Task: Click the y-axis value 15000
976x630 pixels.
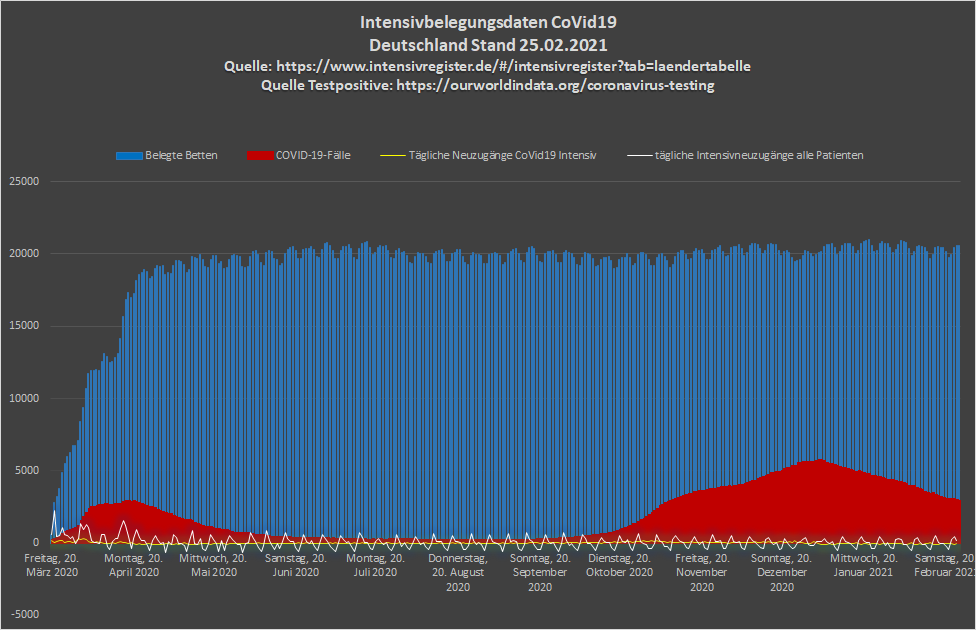Action: (24, 326)
